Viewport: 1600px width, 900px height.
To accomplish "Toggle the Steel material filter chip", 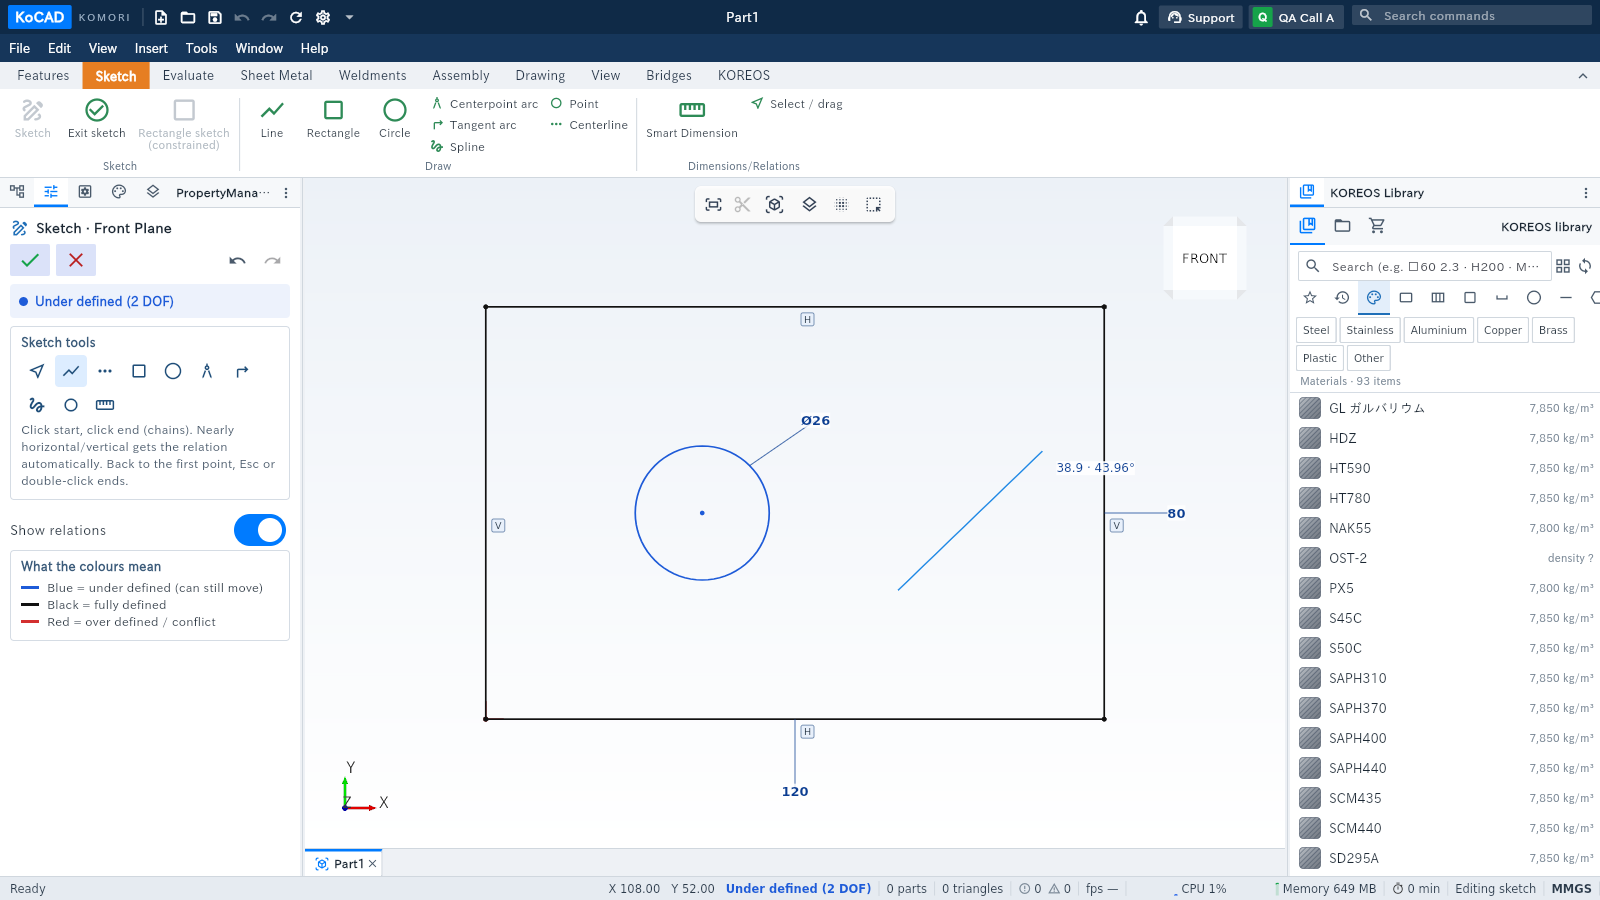I will coord(1316,330).
